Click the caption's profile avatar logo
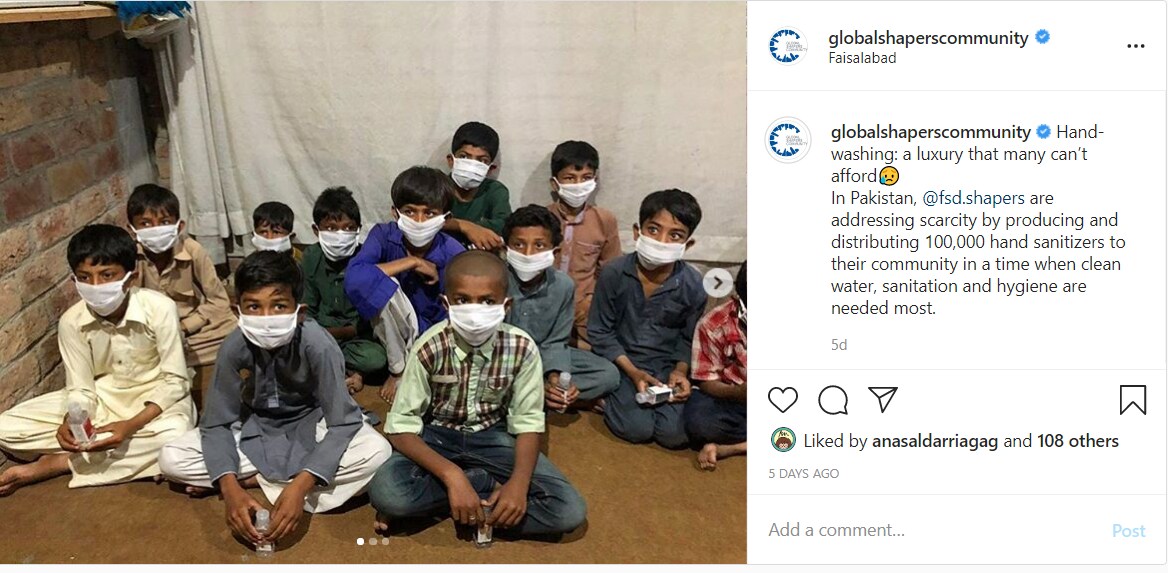Screen dimensions: 1168x573 (787, 140)
